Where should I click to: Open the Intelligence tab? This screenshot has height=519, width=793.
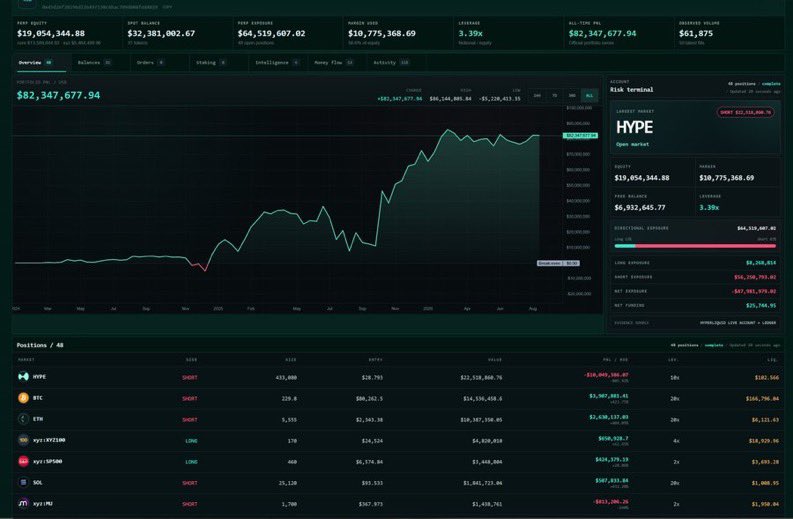coord(277,63)
